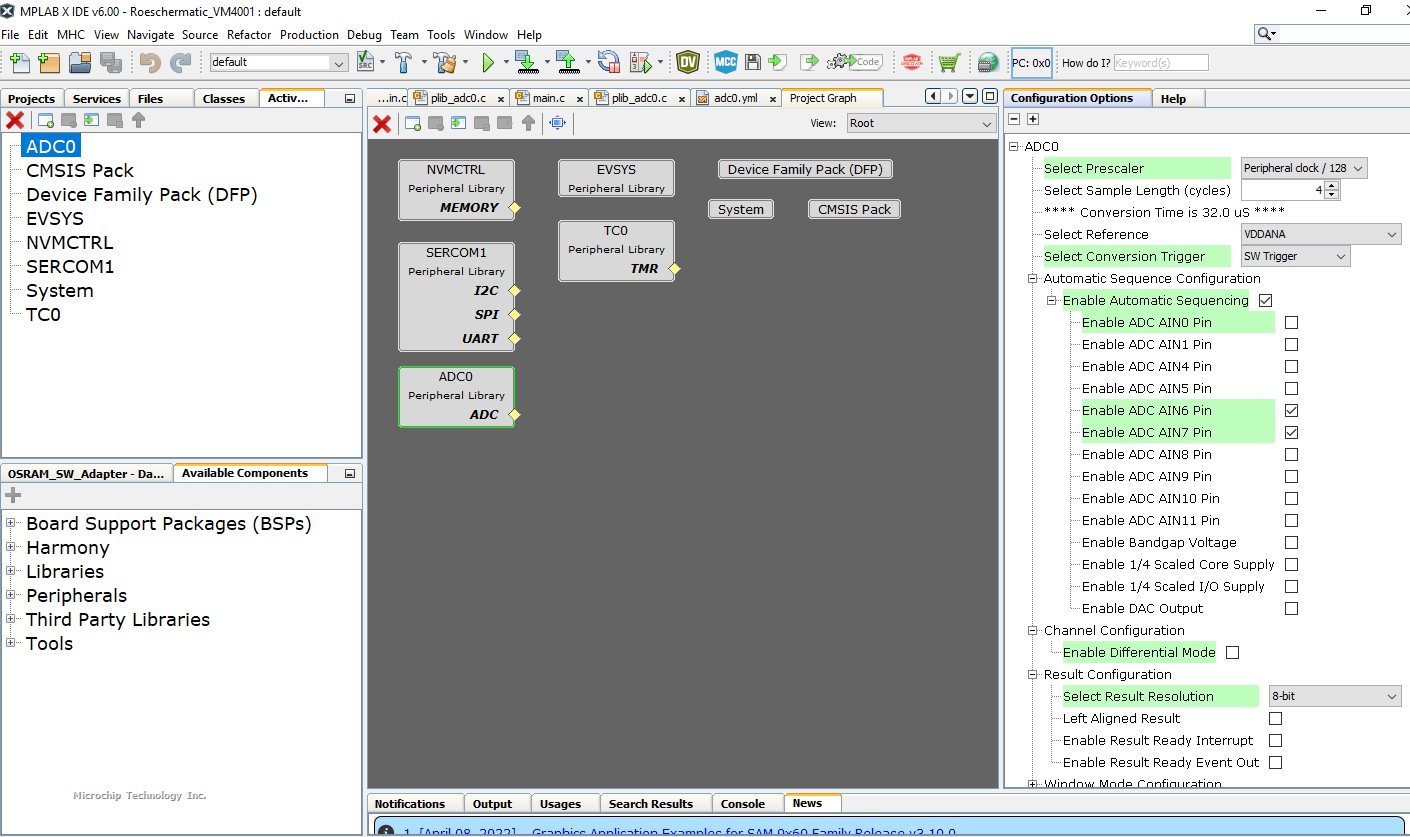Click the Generate Code gear icon
1410x837 pixels.
click(x=854, y=62)
